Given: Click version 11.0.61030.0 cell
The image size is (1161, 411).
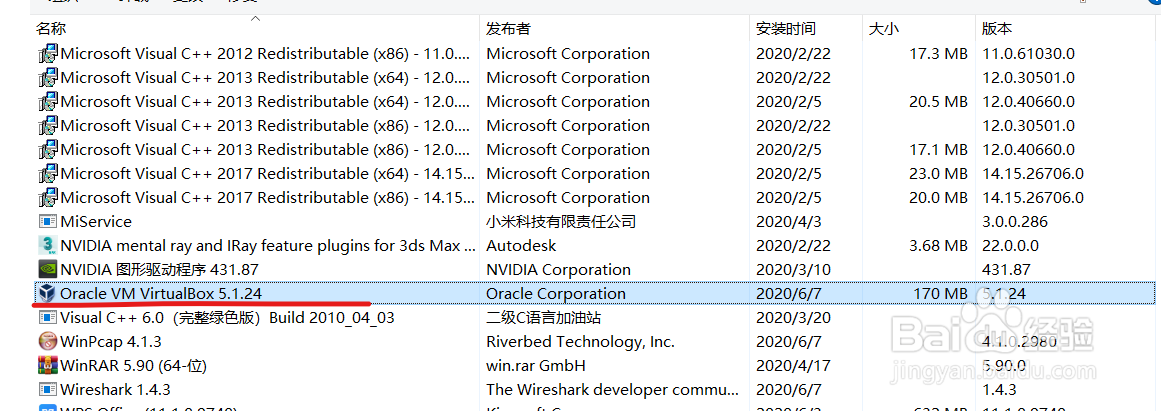Looking at the screenshot, I should click(x=1028, y=54).
